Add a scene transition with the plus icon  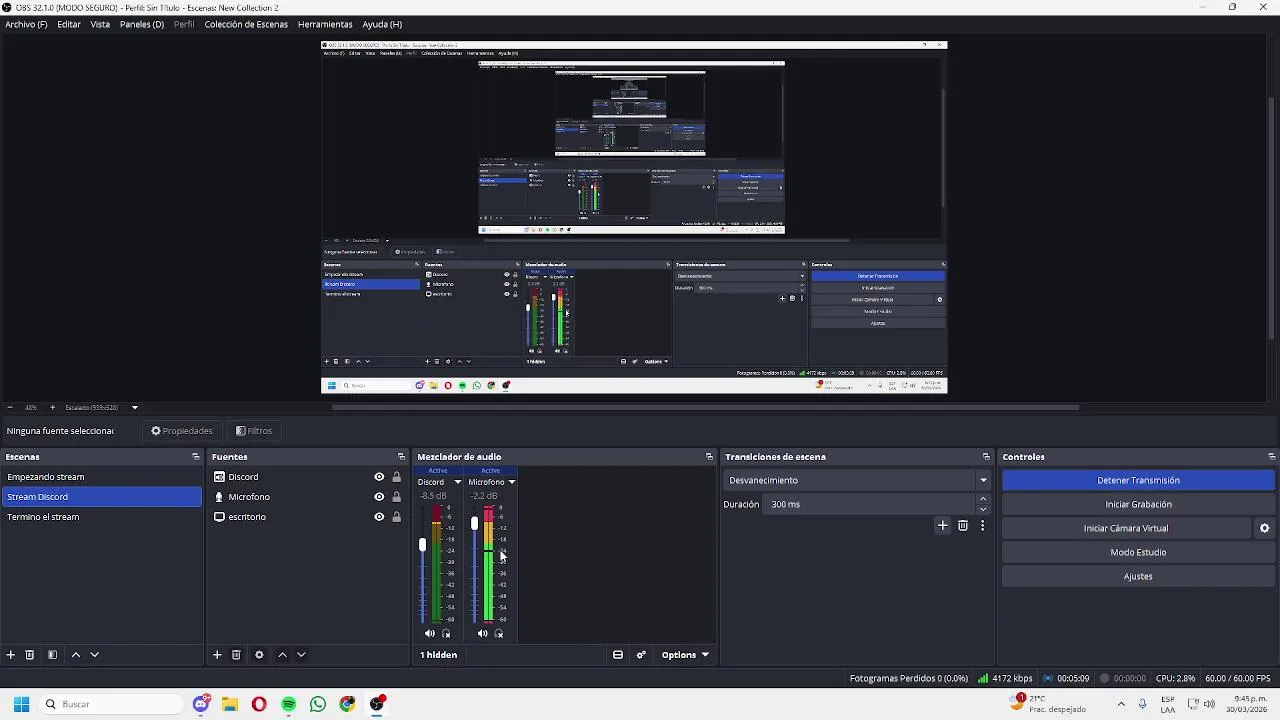tap(942, 525)
